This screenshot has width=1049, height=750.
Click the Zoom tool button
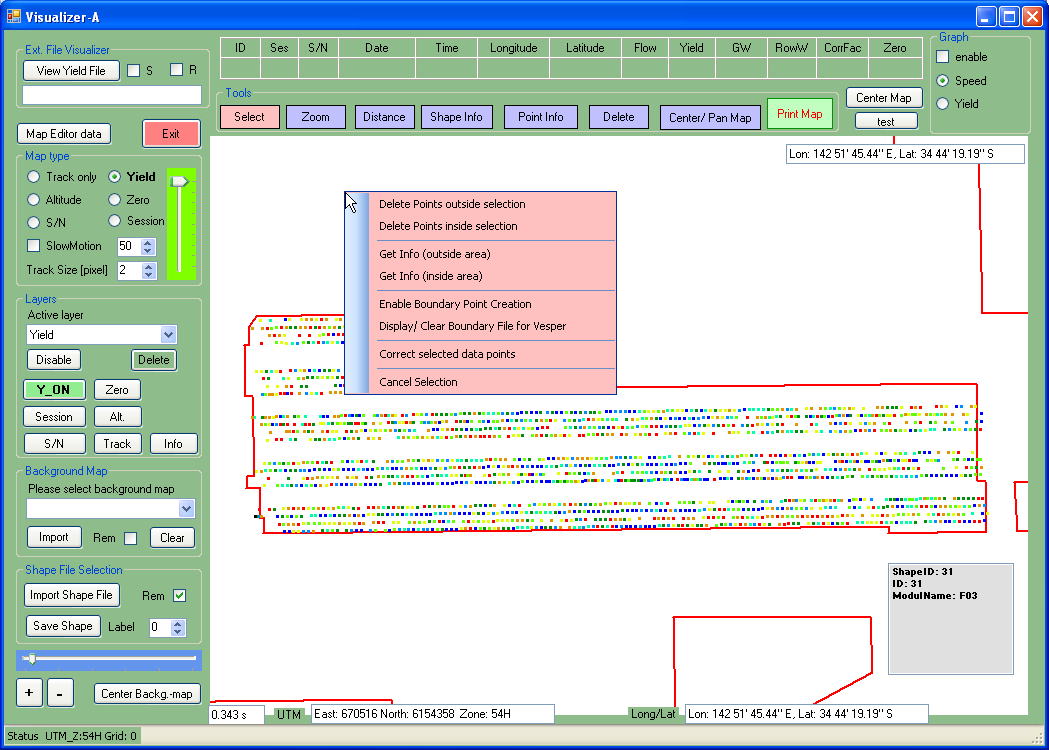315,117
